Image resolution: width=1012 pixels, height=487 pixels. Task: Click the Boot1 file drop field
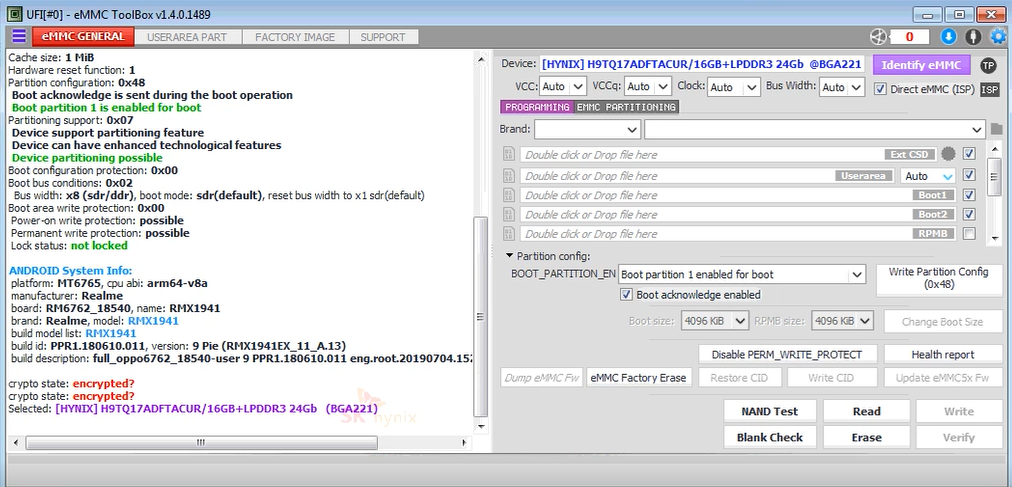click(x=738, y=195)
